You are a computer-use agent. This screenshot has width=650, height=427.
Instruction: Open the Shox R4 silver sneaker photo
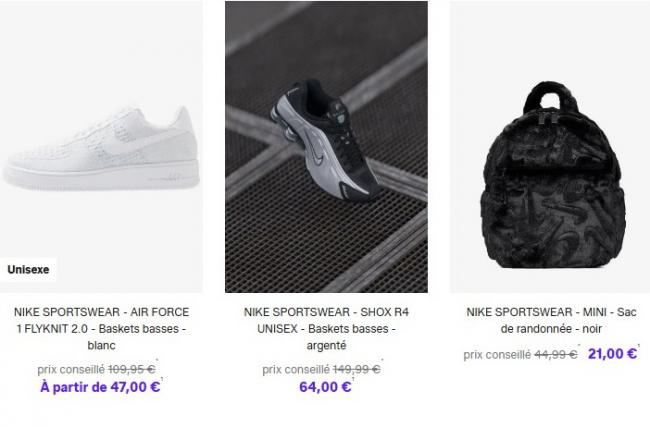click(x=327, y=147)
